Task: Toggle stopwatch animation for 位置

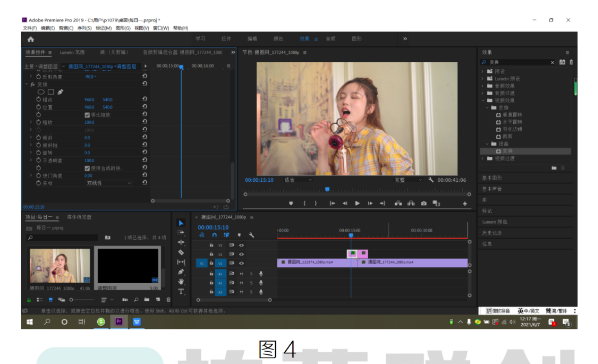Action: click(39, 107)
